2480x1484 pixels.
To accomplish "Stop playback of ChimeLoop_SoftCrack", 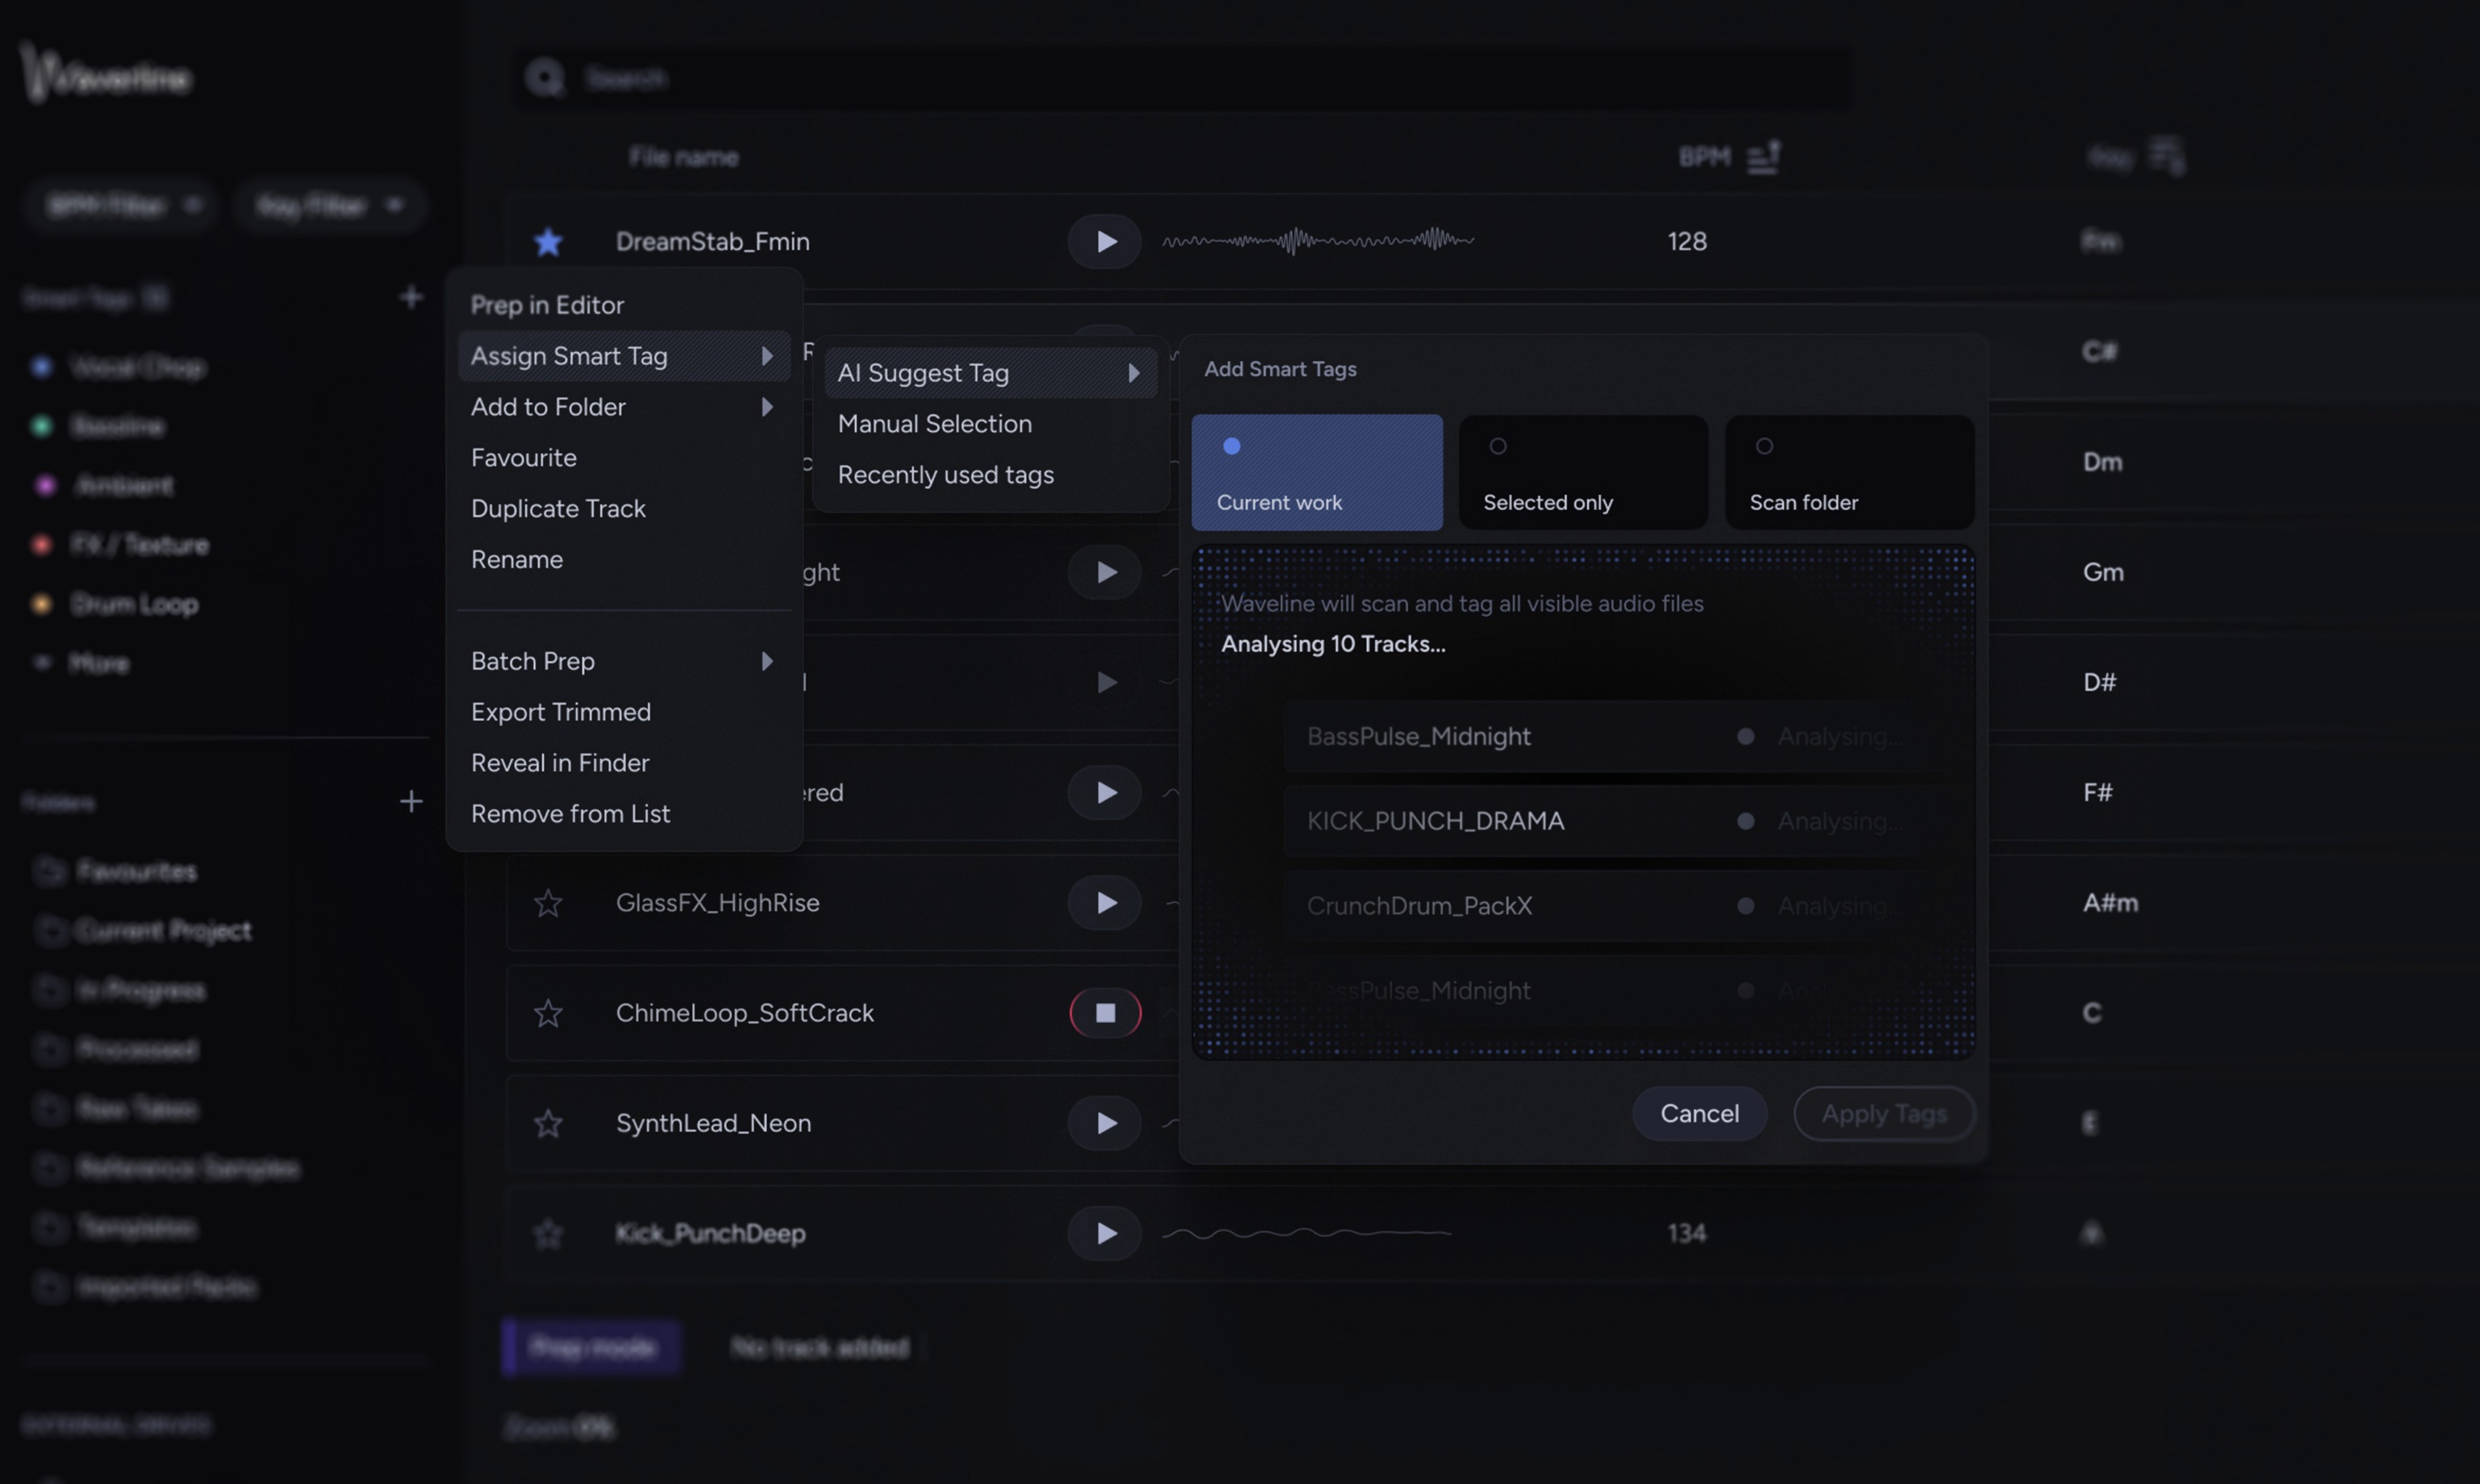I will coord(1104,1012).
